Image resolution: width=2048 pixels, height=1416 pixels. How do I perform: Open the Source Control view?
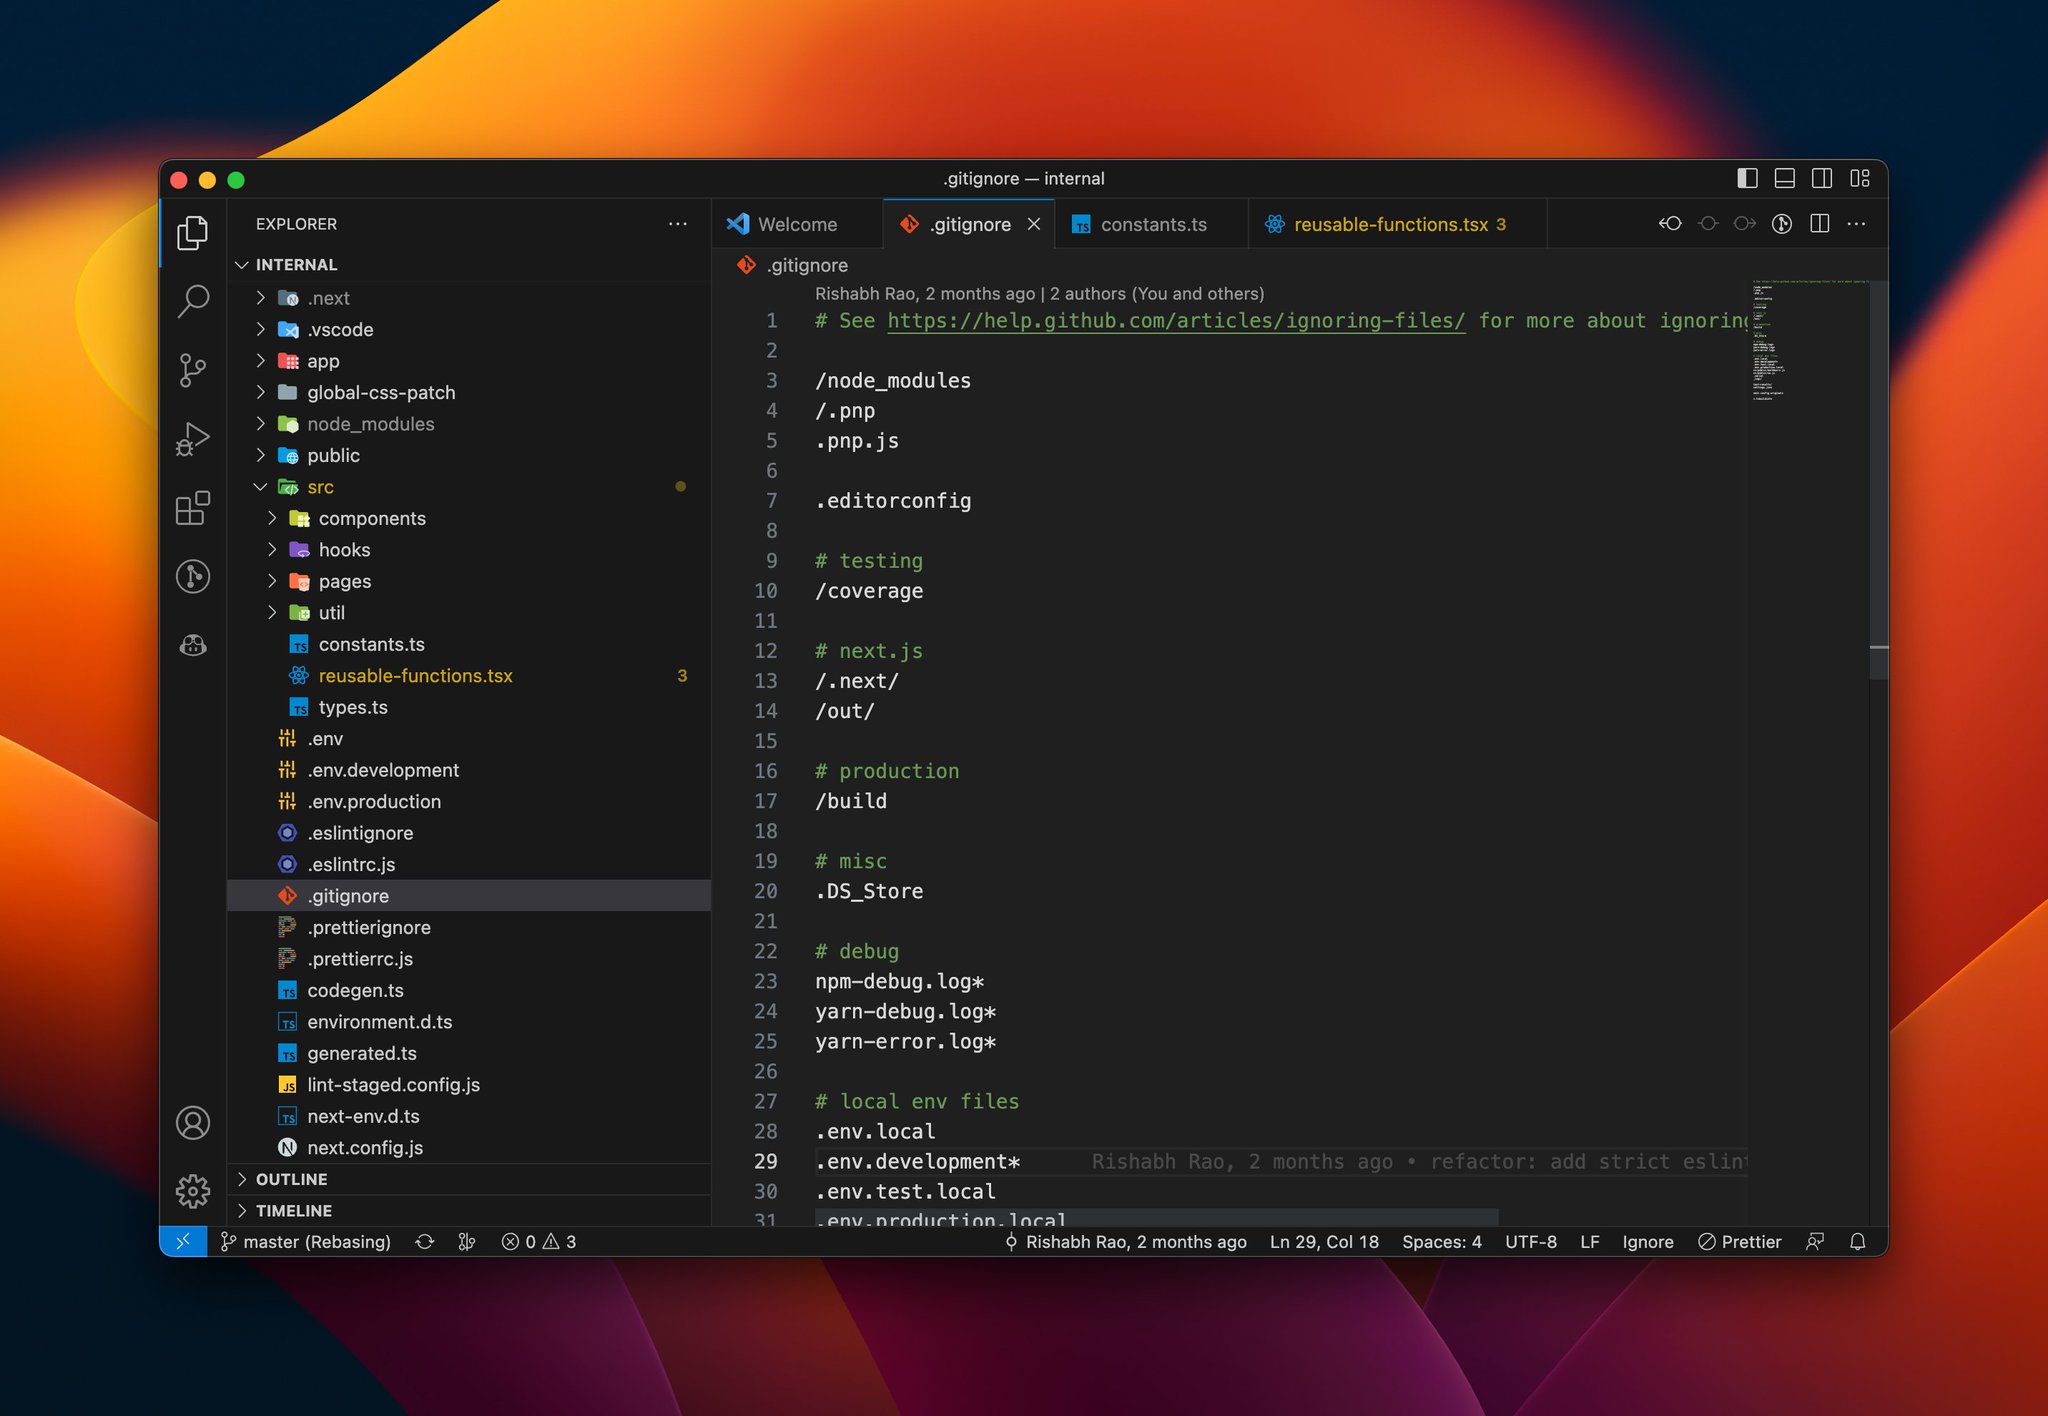point(193,370)
